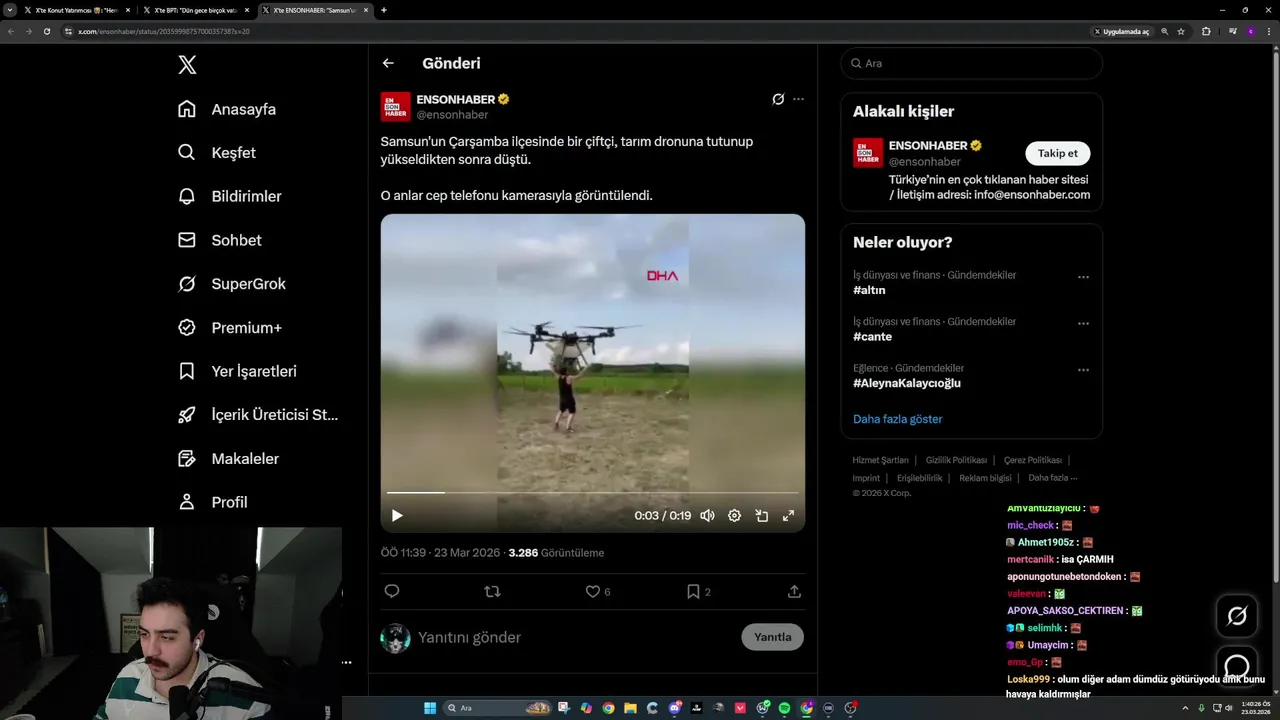The height and width of the screenshot is (720, 1280).
Task: Open Yer İşaretleri in the sidebar
Action: click(237, 371)
